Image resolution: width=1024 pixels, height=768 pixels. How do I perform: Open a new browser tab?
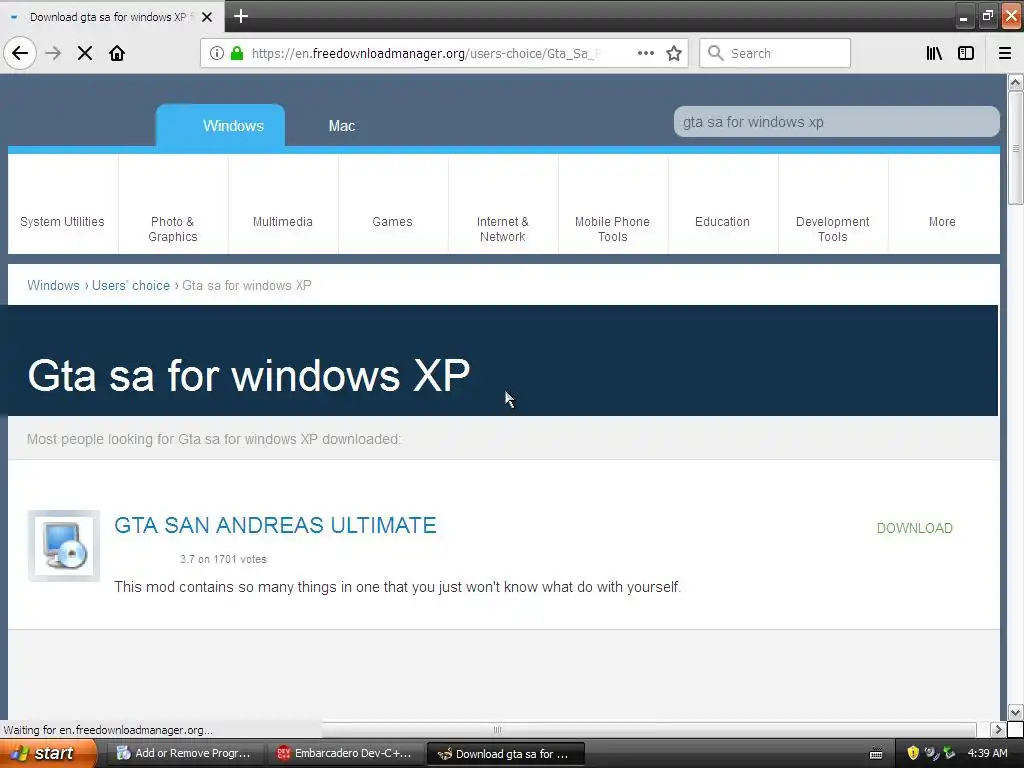(x=240, y=16)
